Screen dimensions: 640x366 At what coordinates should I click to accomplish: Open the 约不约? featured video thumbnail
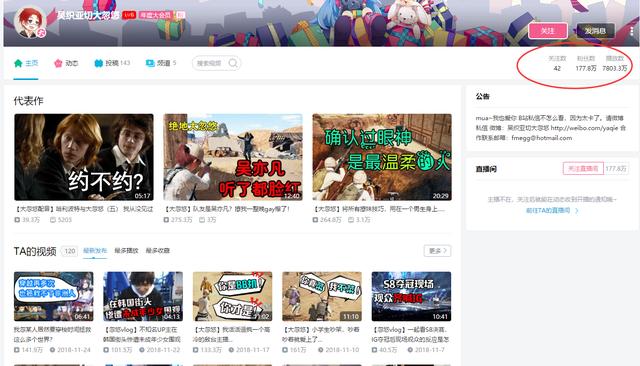point(84,157)
